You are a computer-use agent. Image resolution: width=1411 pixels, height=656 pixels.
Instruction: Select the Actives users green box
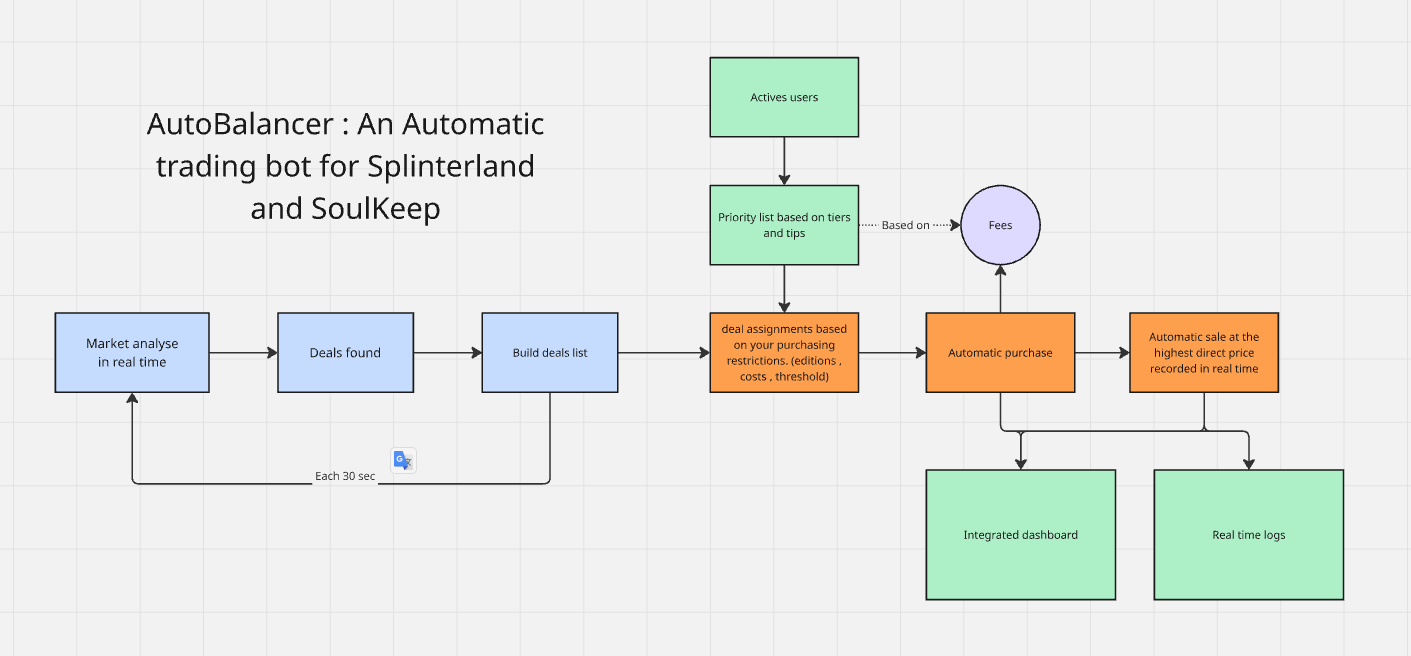pos(784,97)
